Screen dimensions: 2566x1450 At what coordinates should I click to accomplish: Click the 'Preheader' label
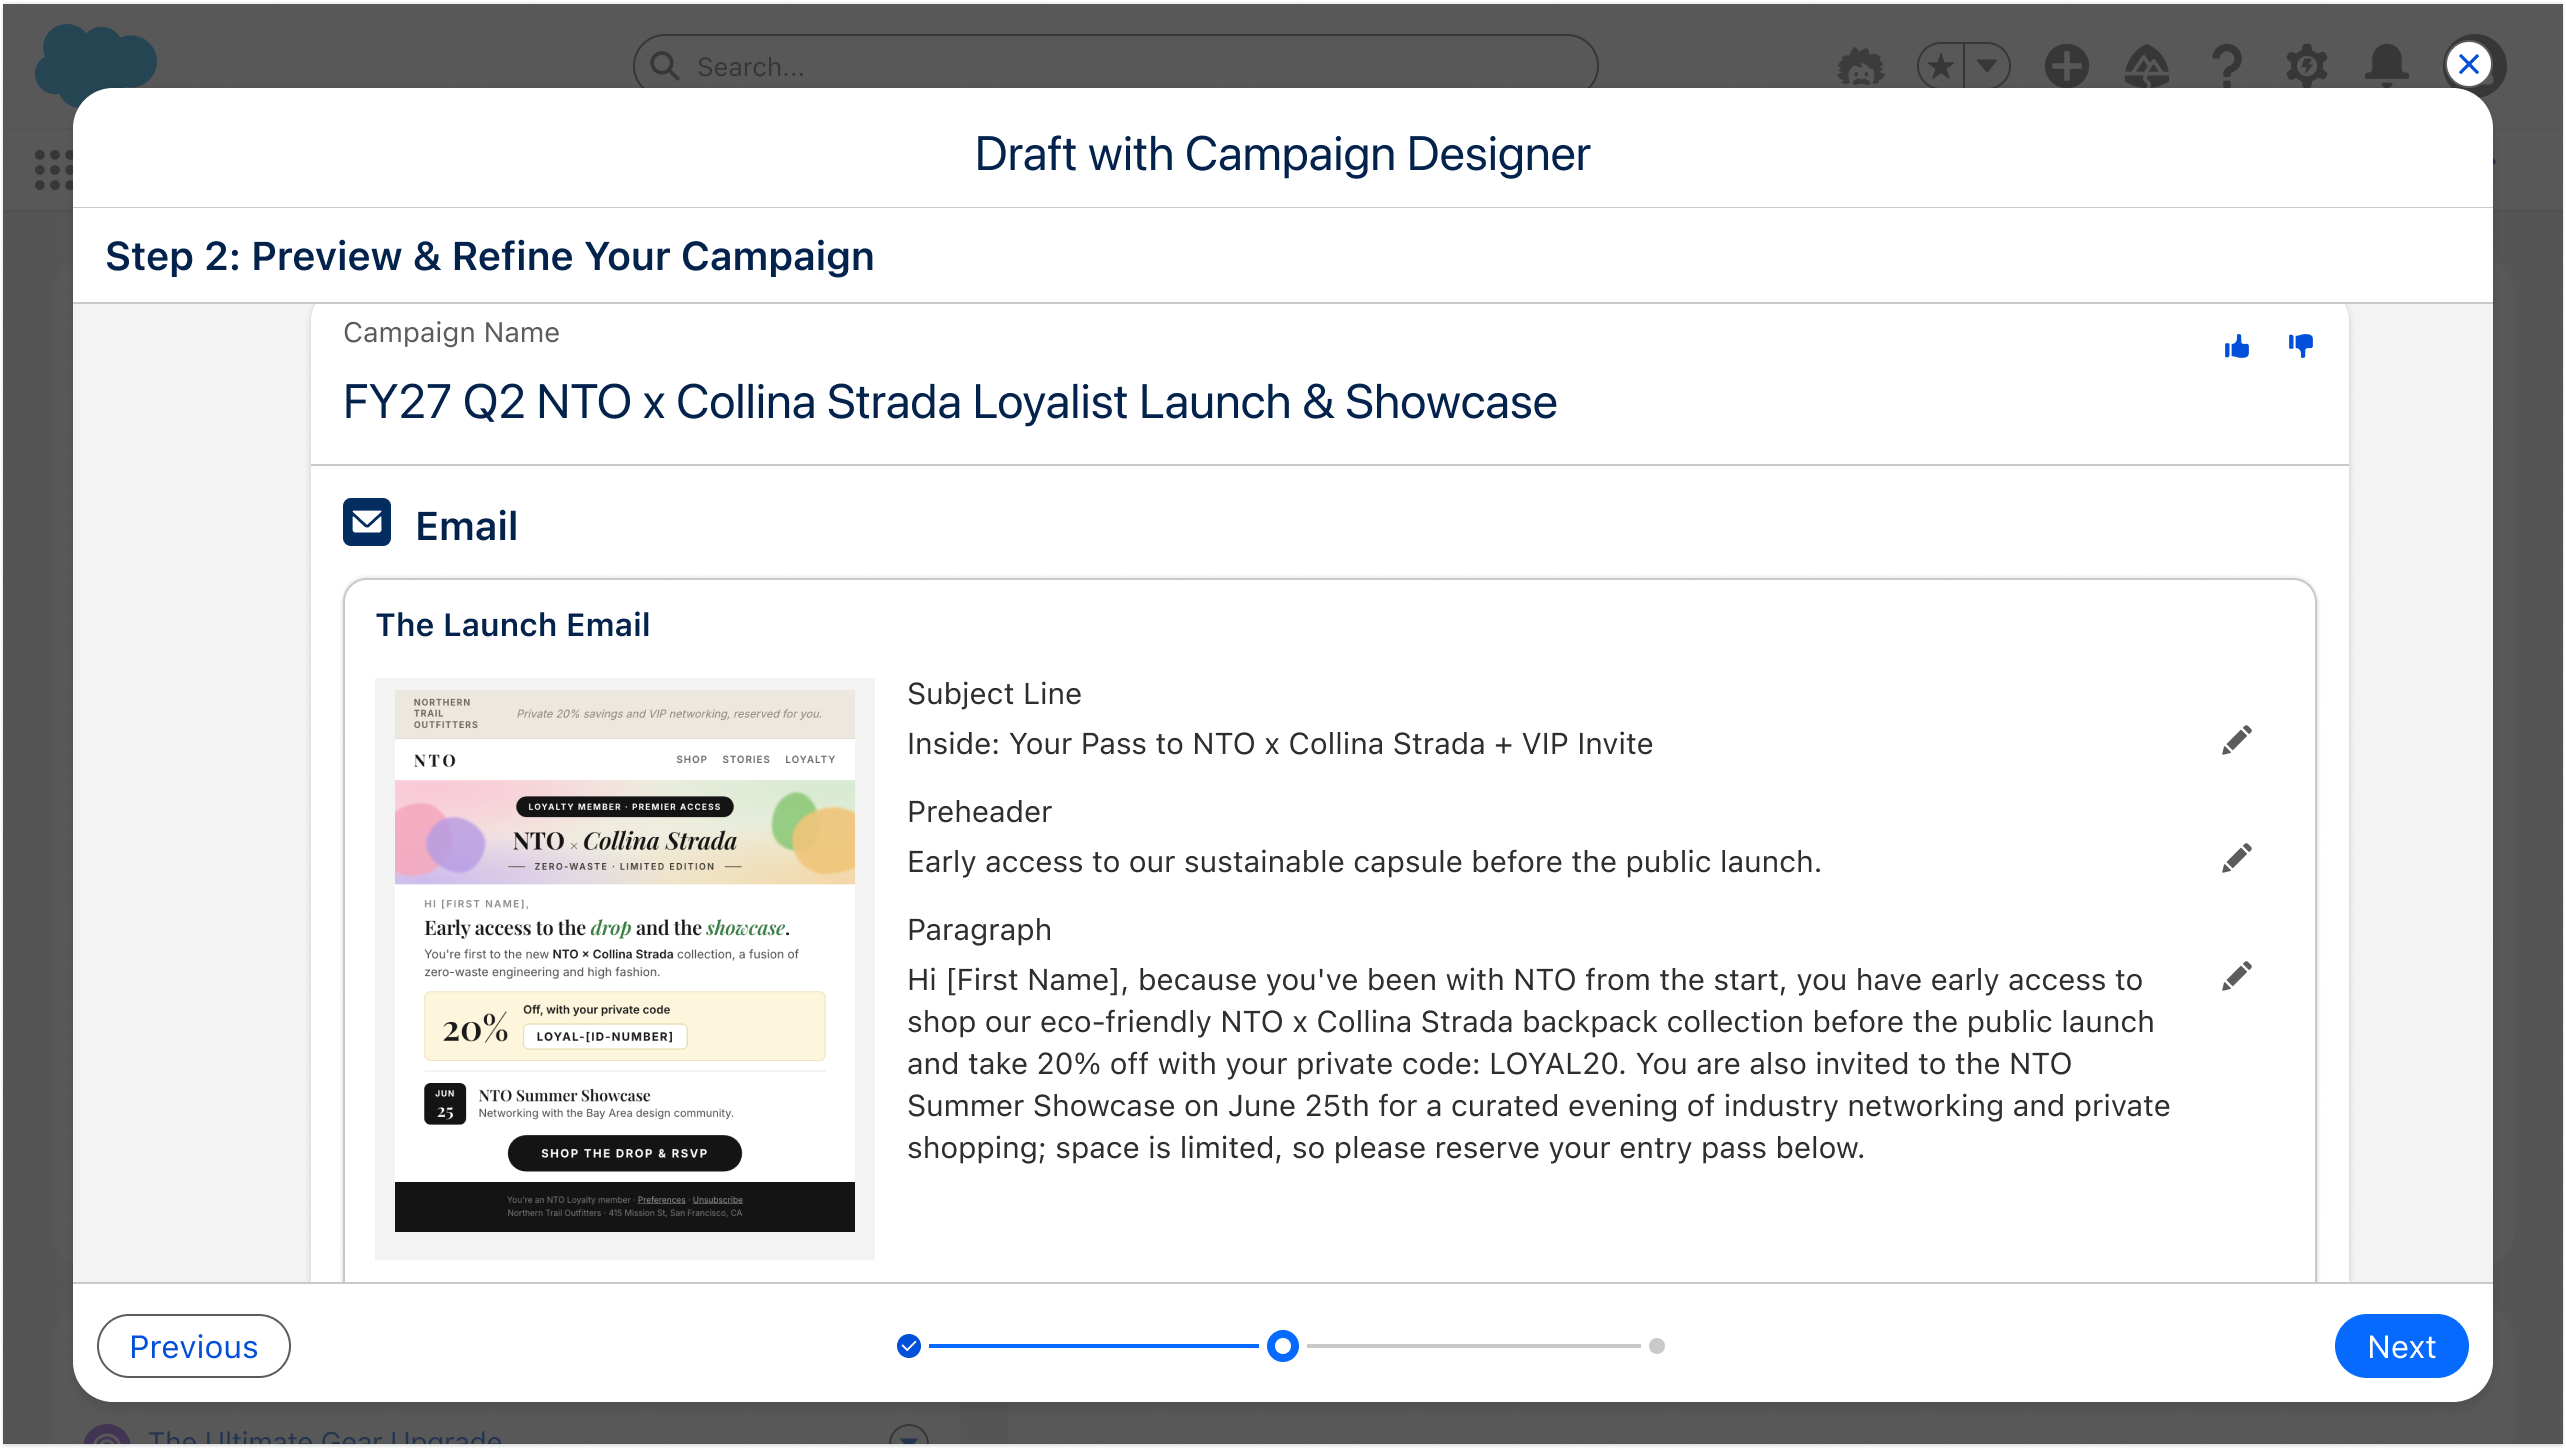(x=979, y=812)
